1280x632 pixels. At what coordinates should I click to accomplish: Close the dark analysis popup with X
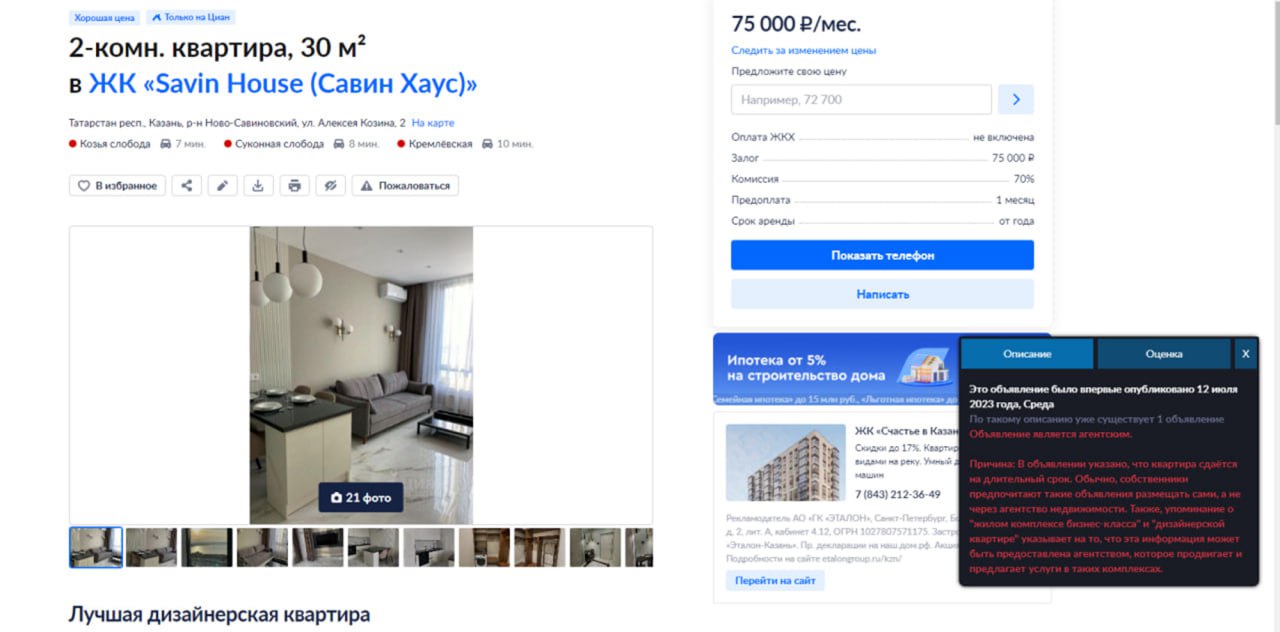click(1245, 354)
